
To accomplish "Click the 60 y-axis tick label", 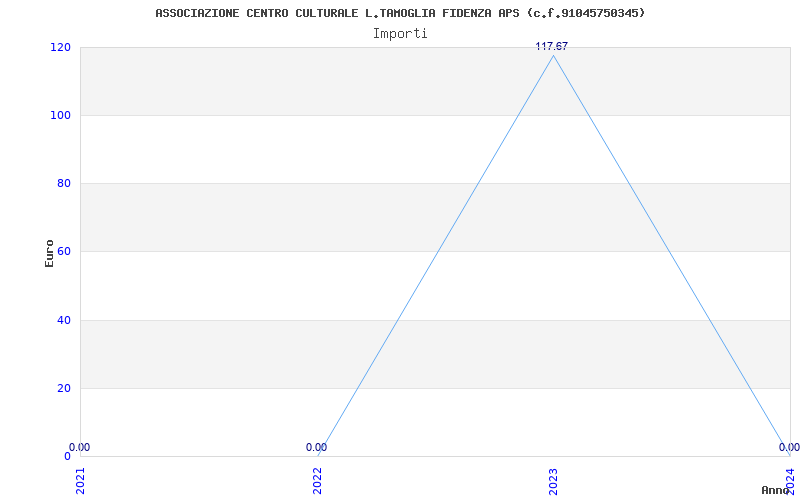I will (63, 251).
